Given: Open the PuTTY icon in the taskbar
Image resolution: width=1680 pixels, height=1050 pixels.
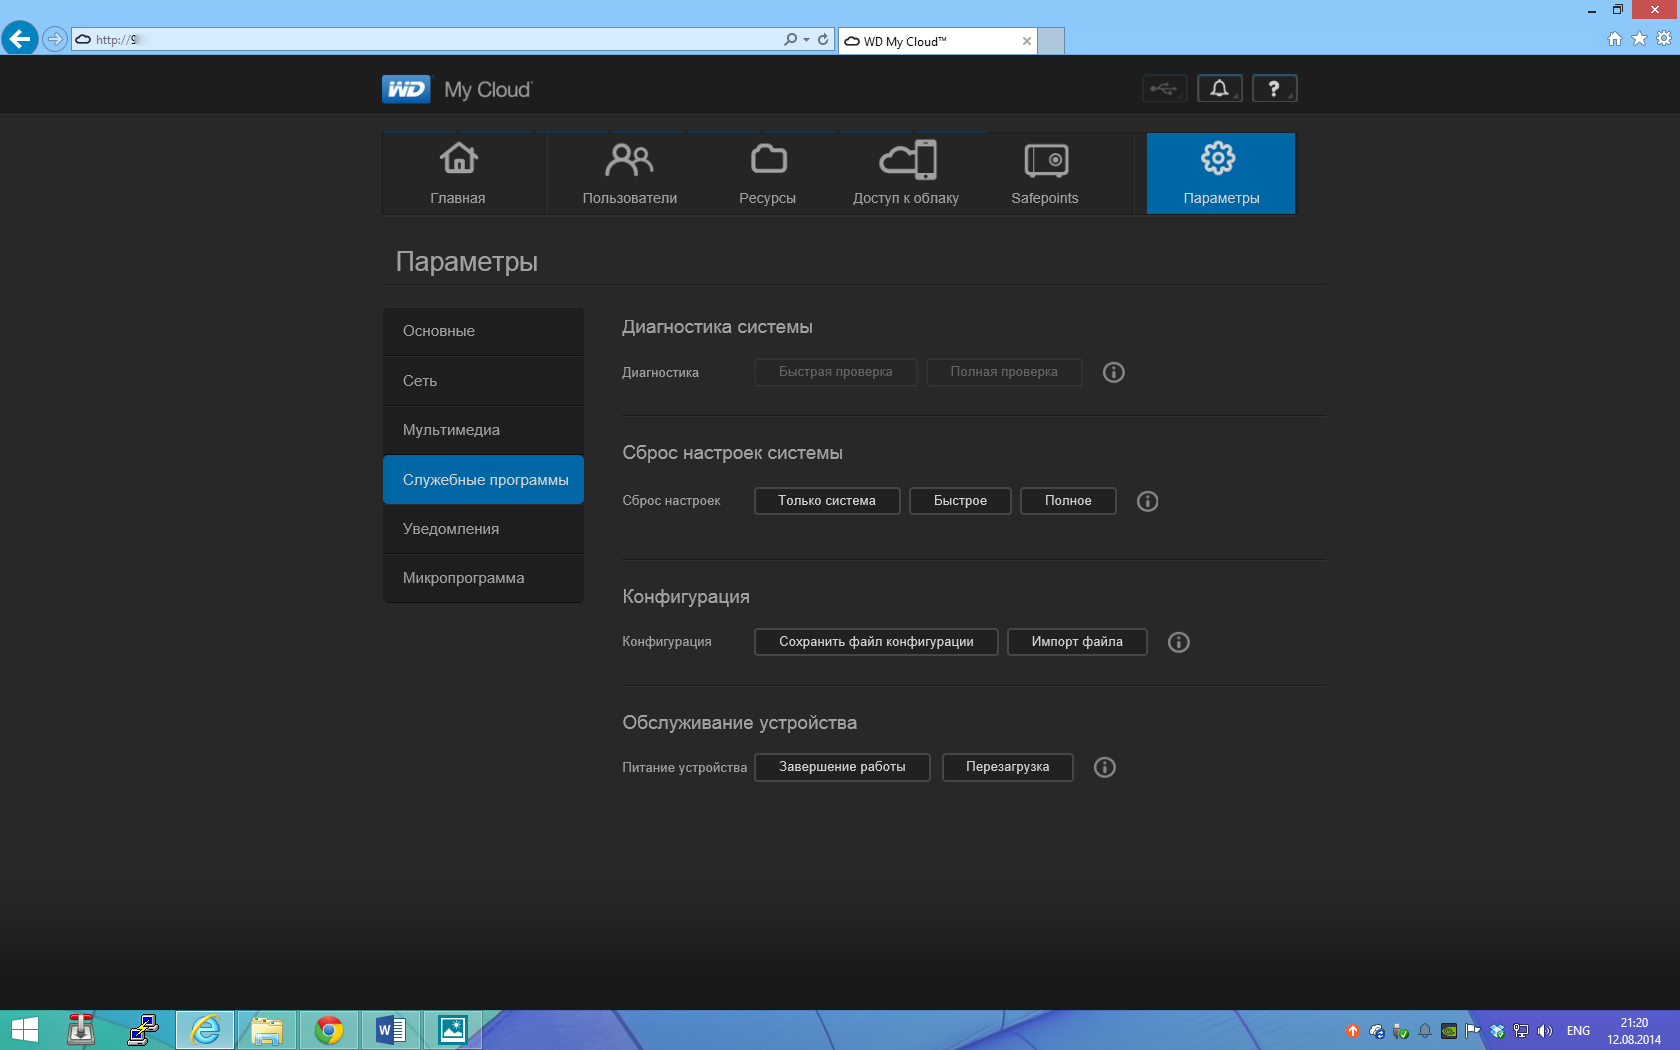Looking at the screenshot, I should pyautogui.click(x=143, y=1030).
